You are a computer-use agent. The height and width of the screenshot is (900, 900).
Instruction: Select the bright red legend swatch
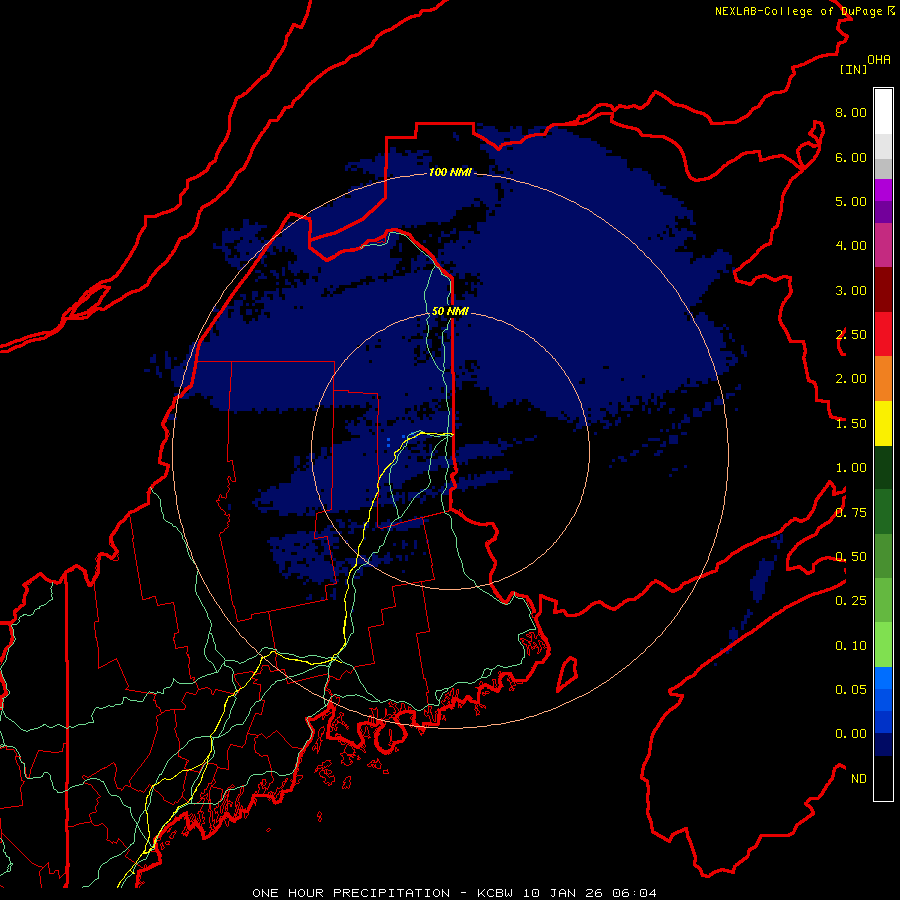(883, 334)
